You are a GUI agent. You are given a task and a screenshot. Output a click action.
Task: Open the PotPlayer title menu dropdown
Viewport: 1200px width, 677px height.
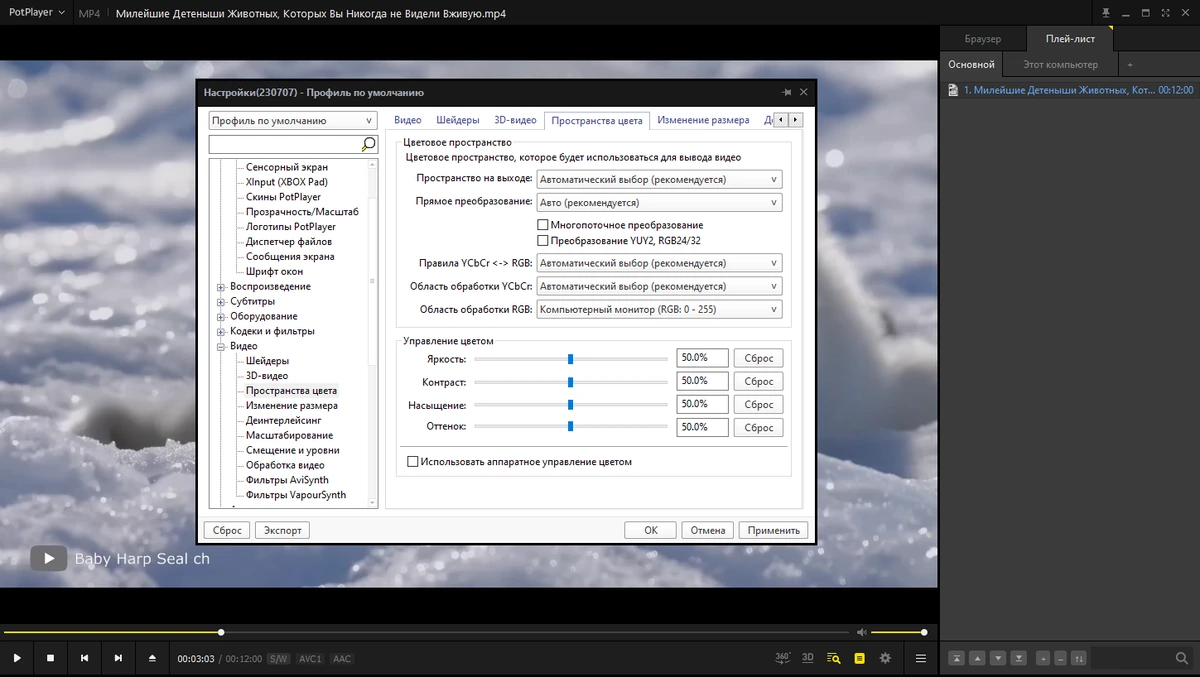coord(37,13)
